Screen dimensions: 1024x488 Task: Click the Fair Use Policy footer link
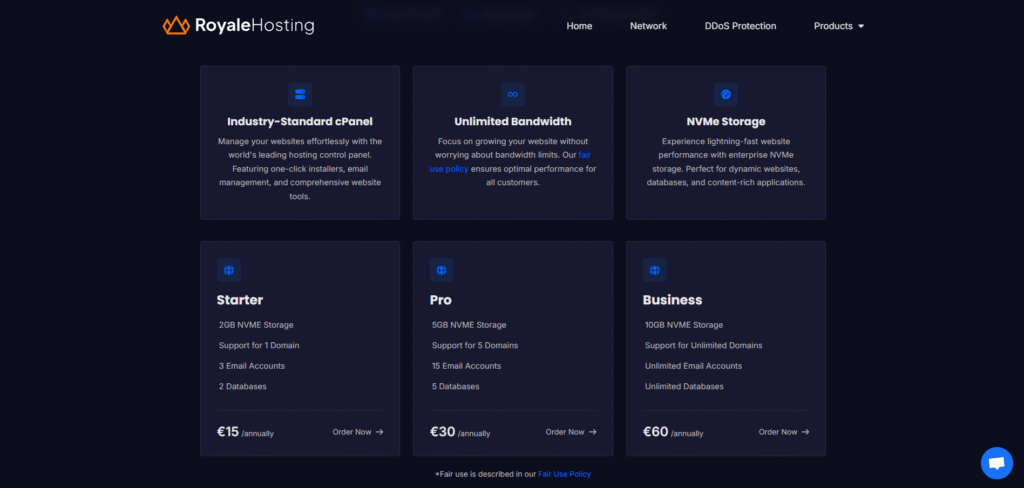(564, 474)
